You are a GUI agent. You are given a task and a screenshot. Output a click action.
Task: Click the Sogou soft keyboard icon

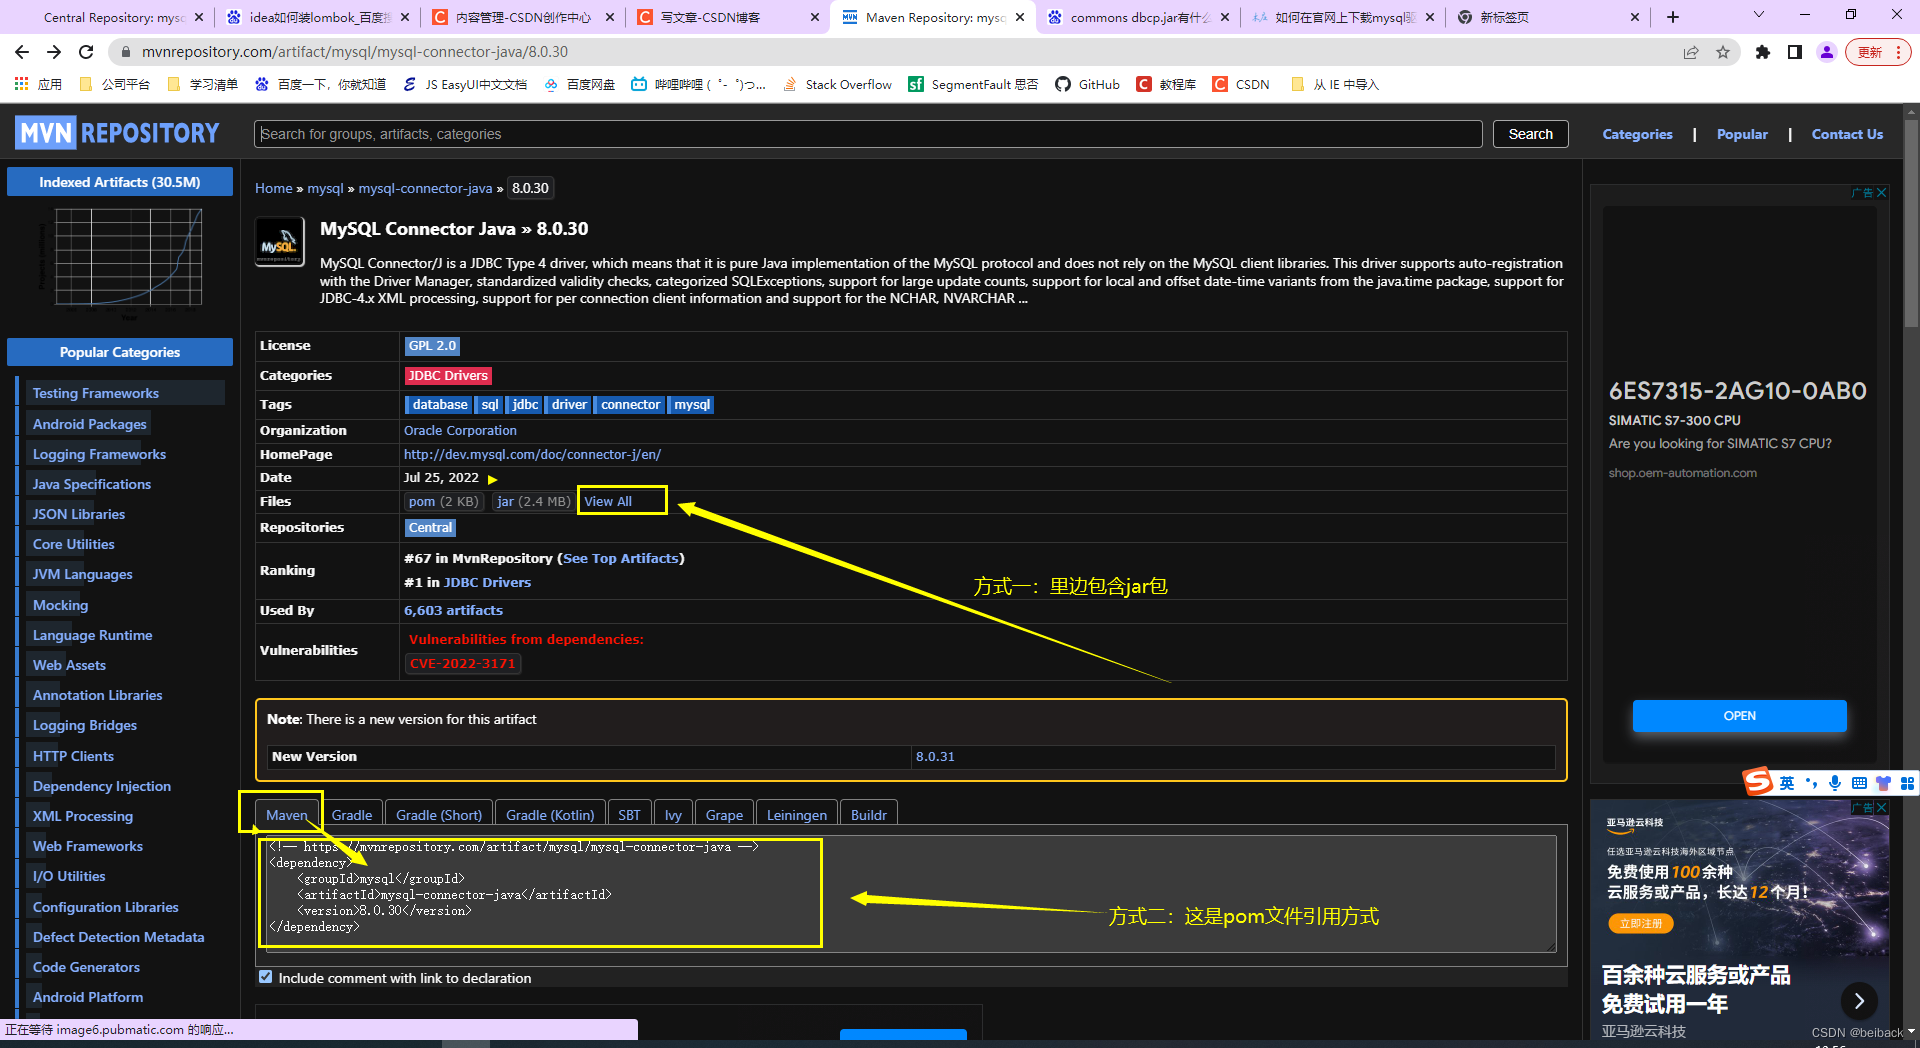click(x=1859, y=783)
